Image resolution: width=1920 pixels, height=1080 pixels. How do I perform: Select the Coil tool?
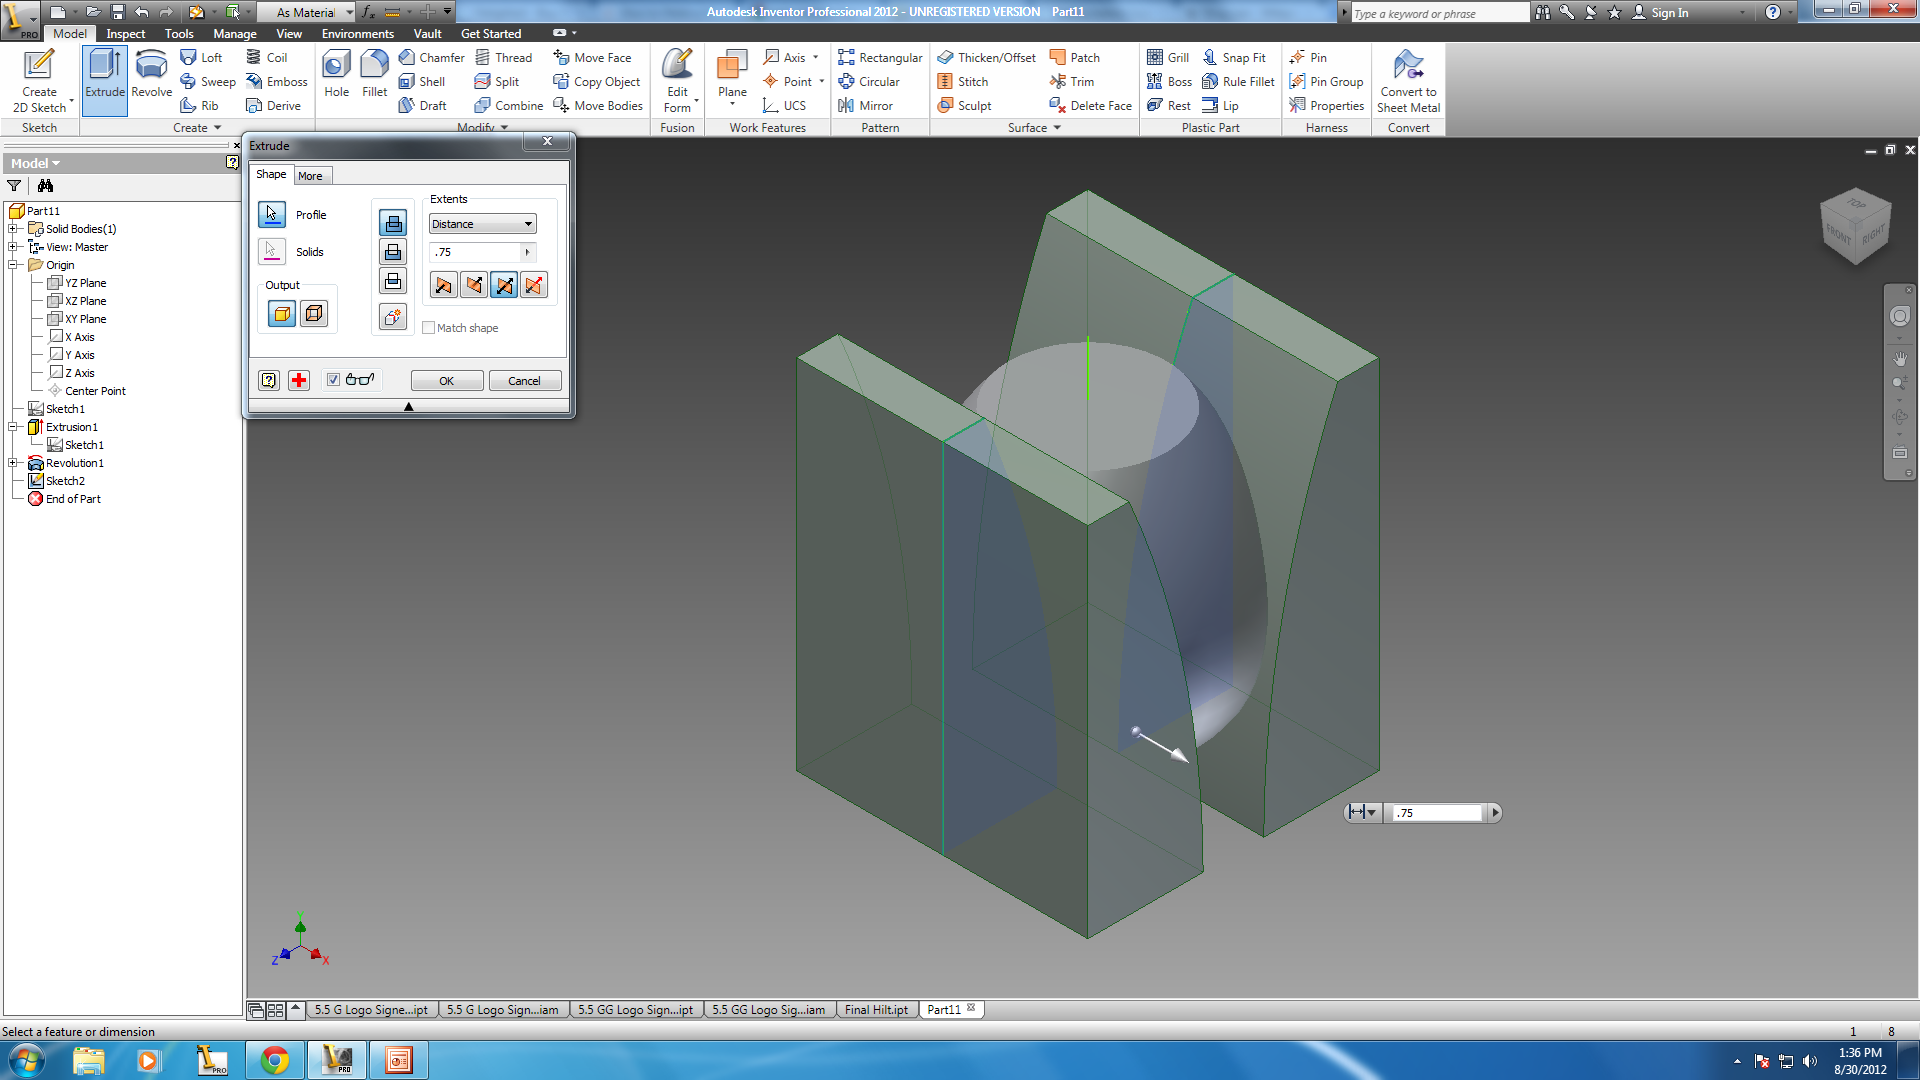click(x=267, y=58)
